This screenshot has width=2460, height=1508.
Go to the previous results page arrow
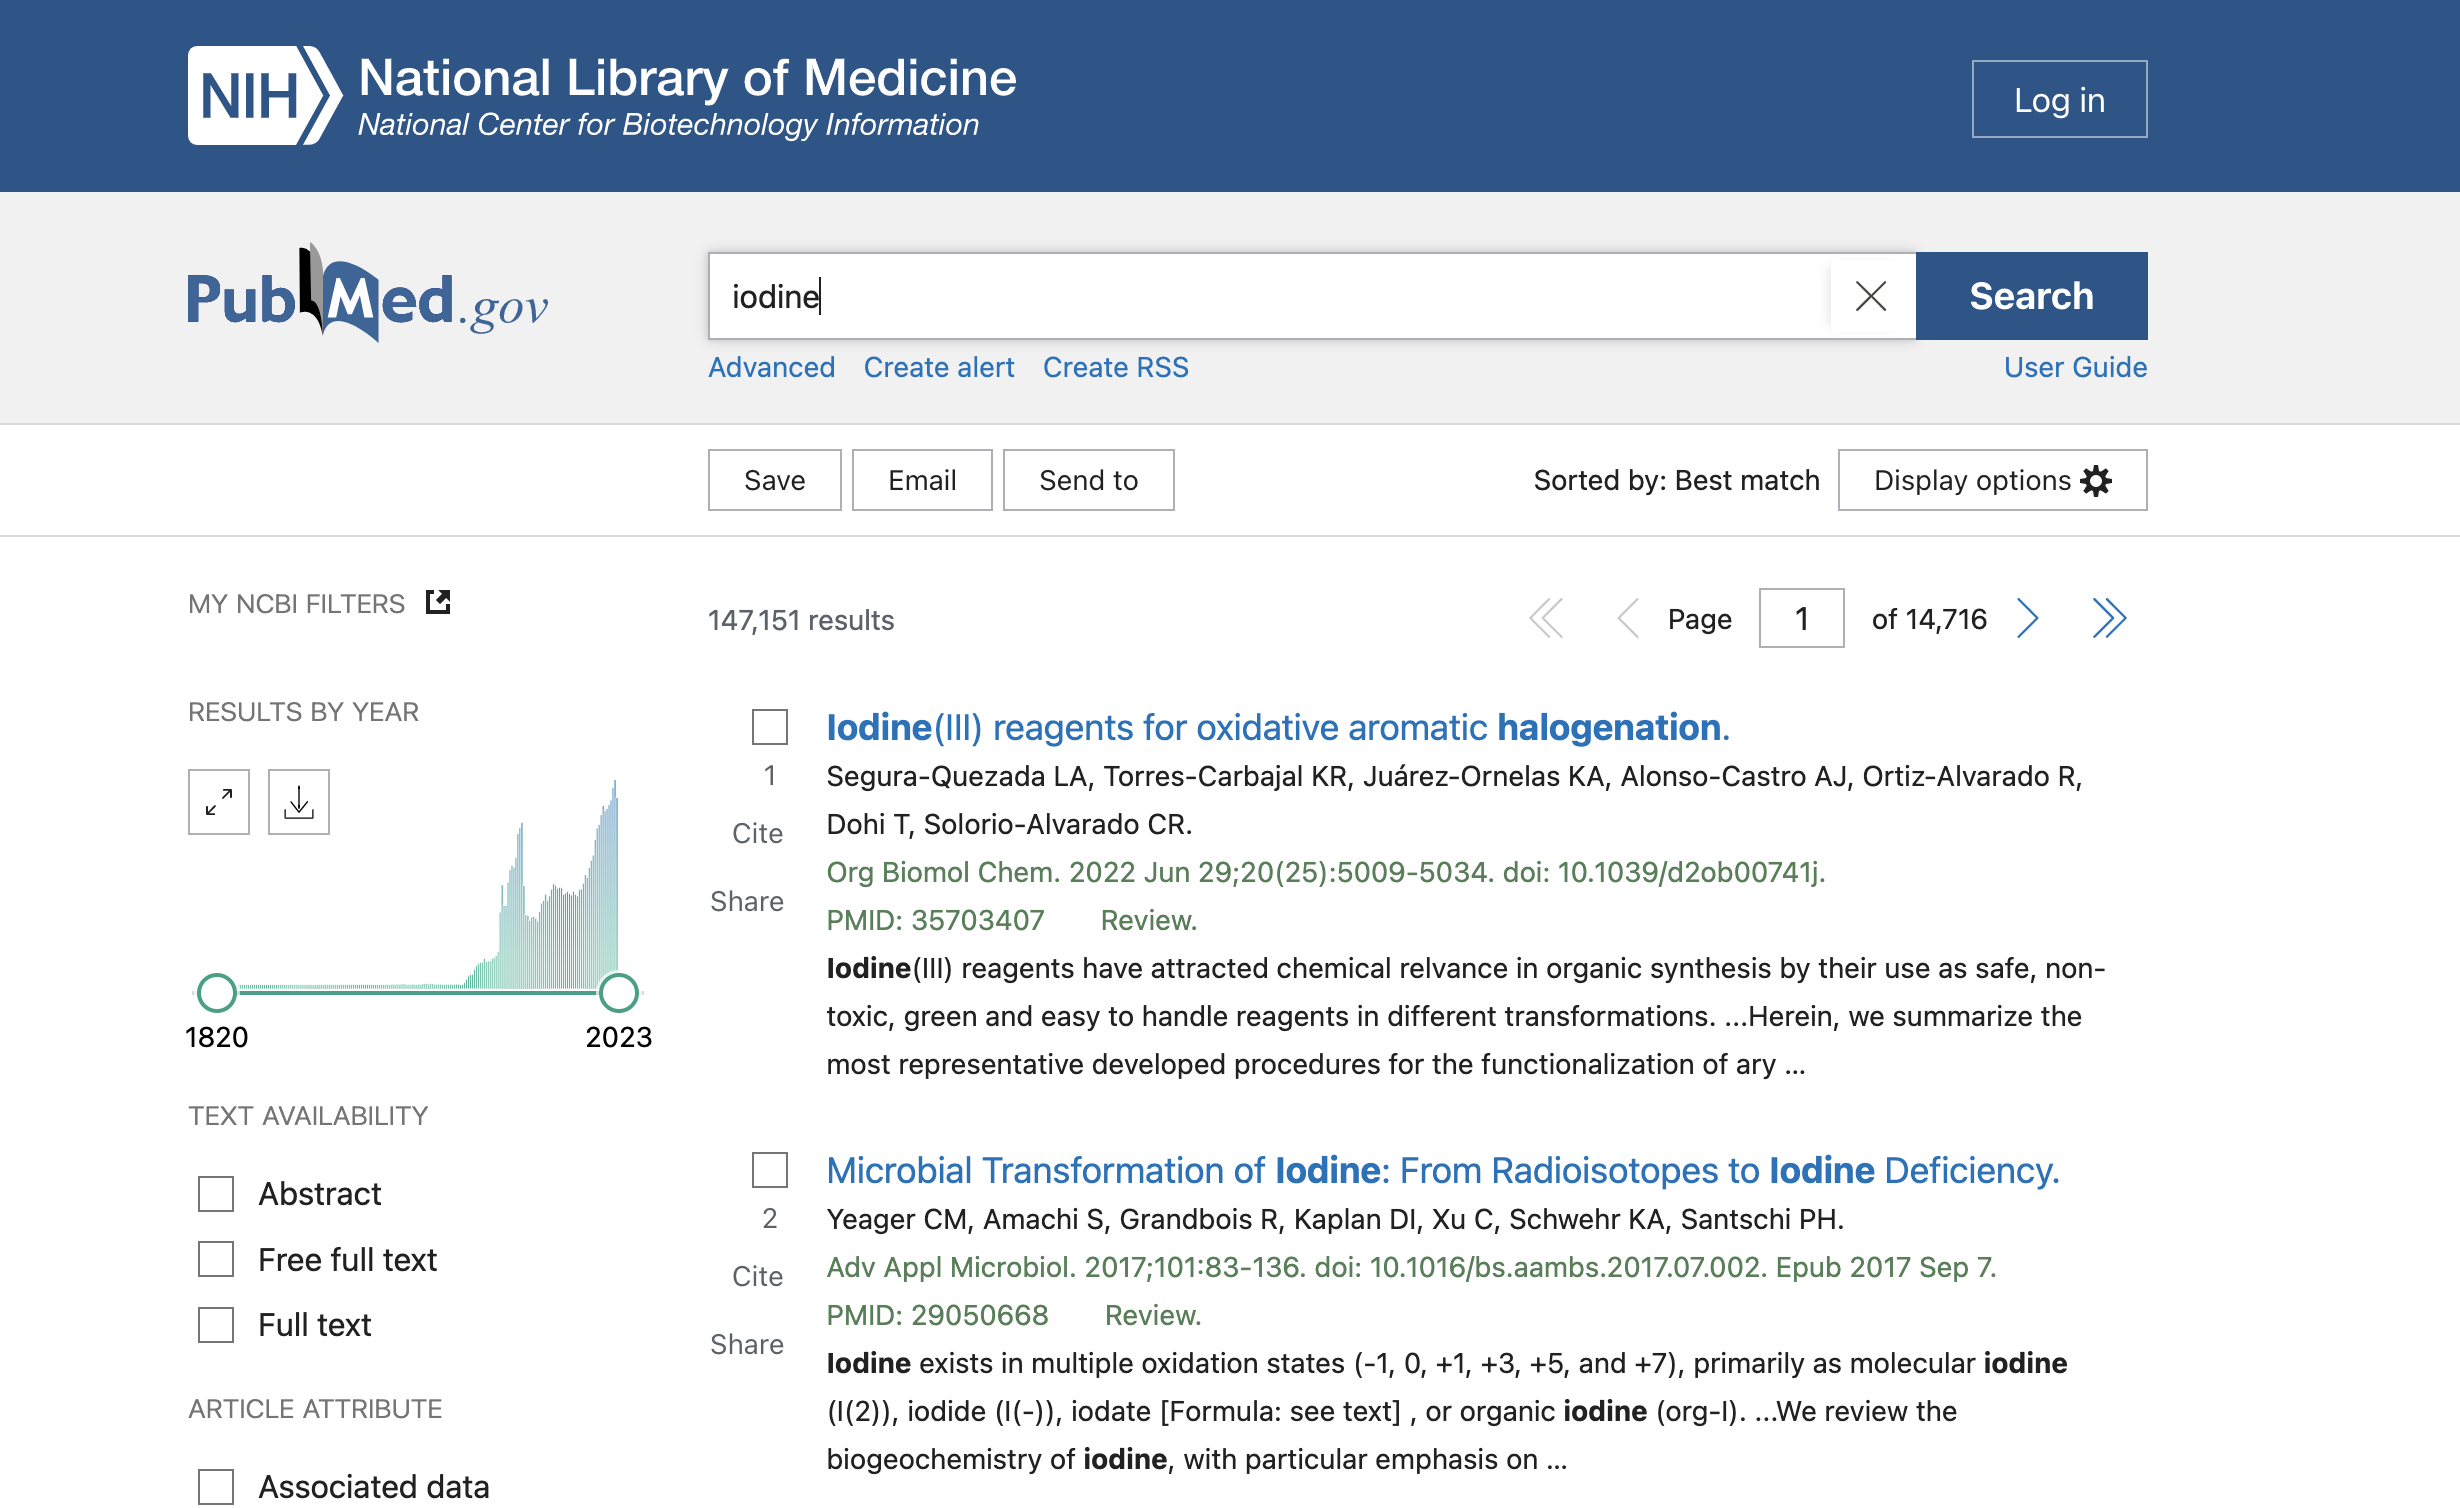pyautogui.click(x=1628, y=619)
